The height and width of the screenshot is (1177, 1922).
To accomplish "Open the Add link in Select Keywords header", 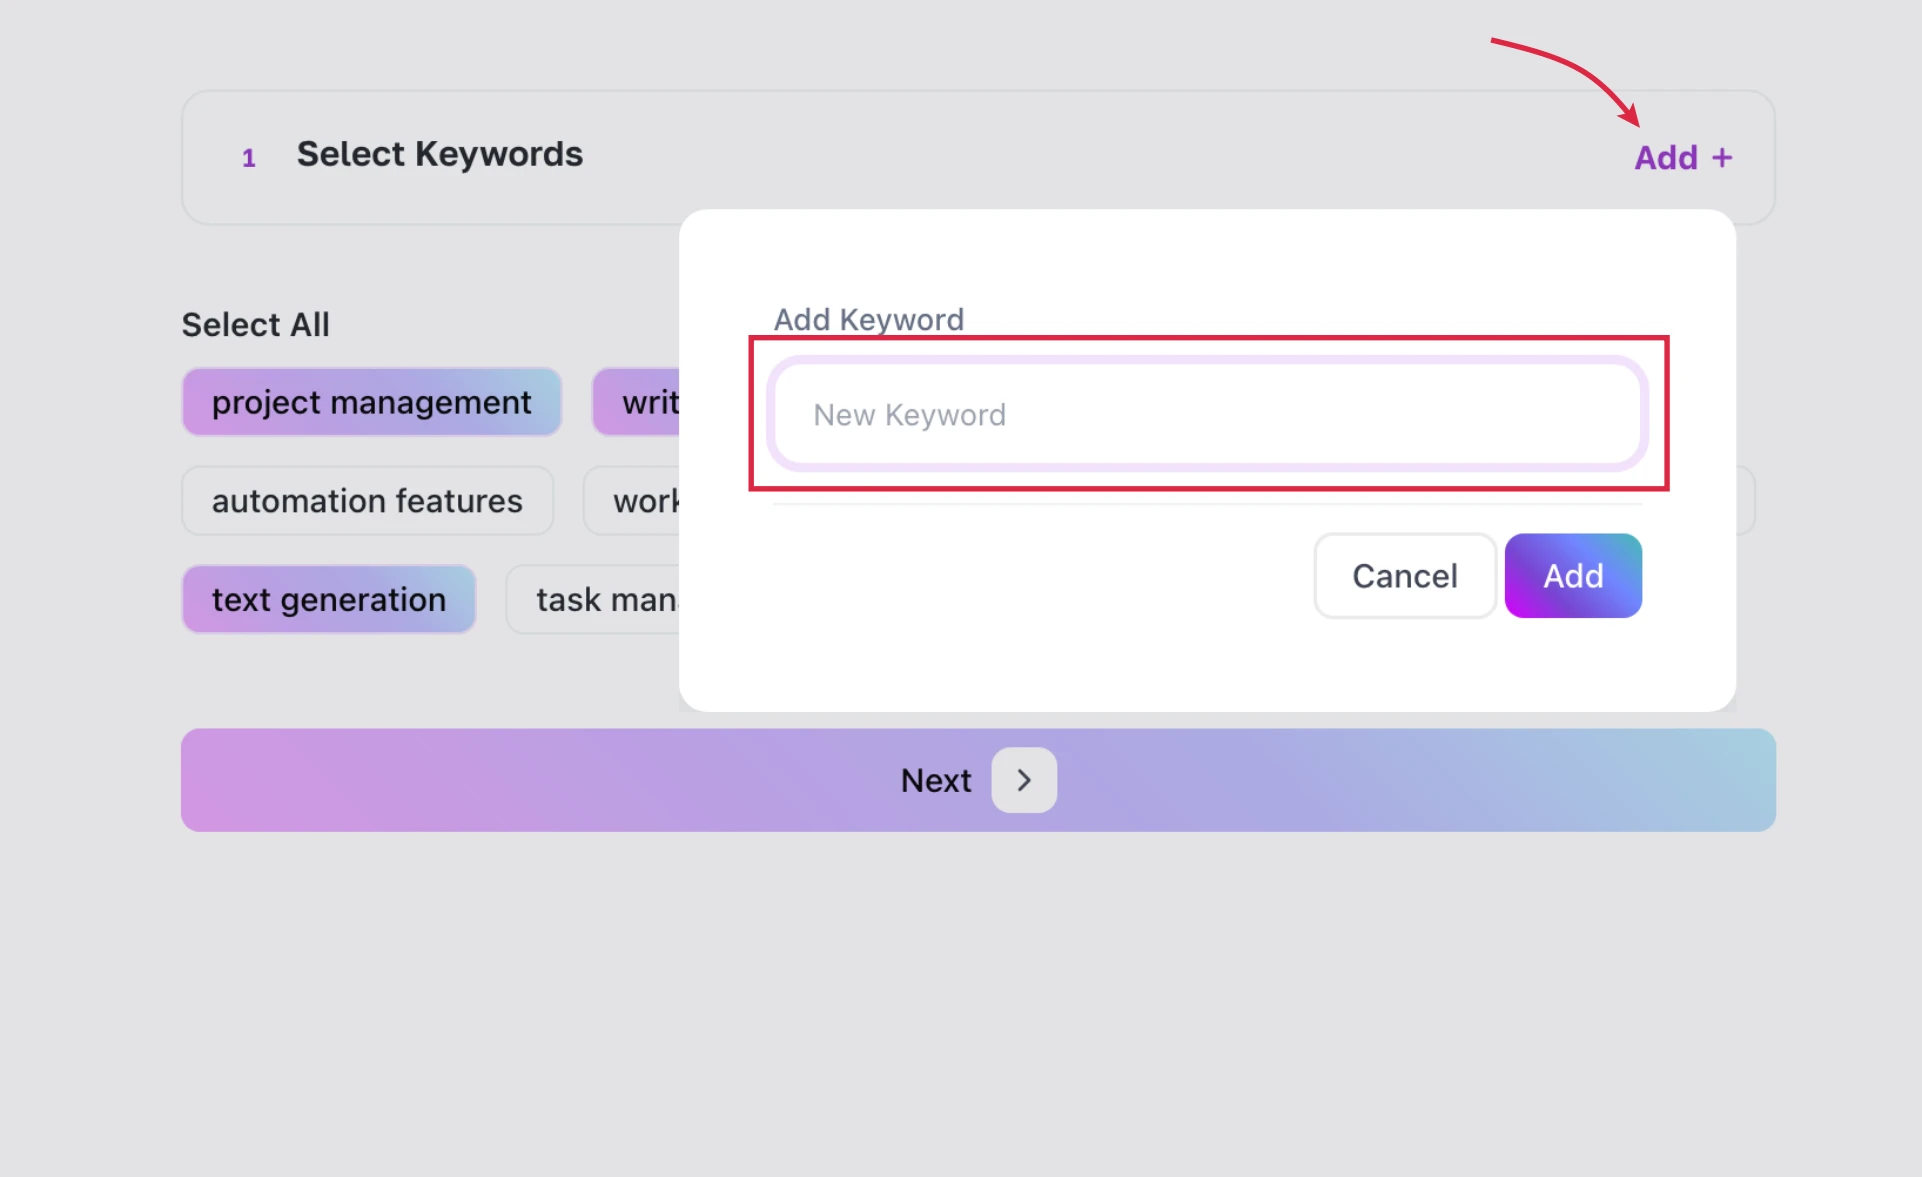I will point(1666,158).
